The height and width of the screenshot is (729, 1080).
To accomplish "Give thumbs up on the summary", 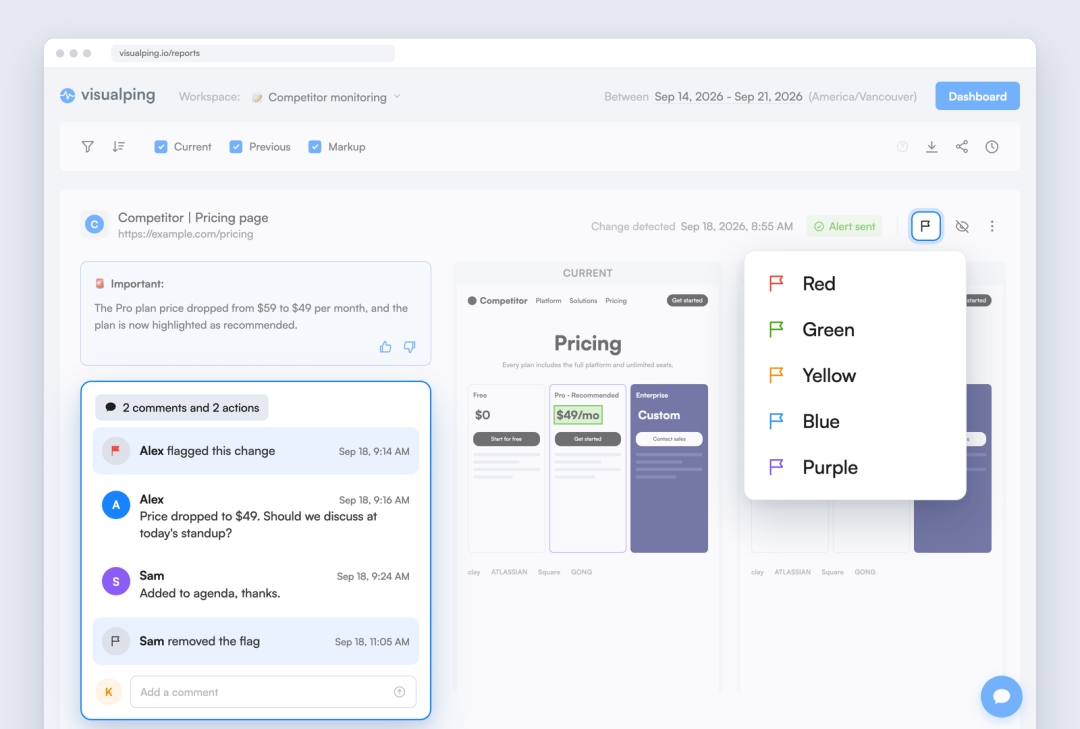I will (x=386, y=347).
